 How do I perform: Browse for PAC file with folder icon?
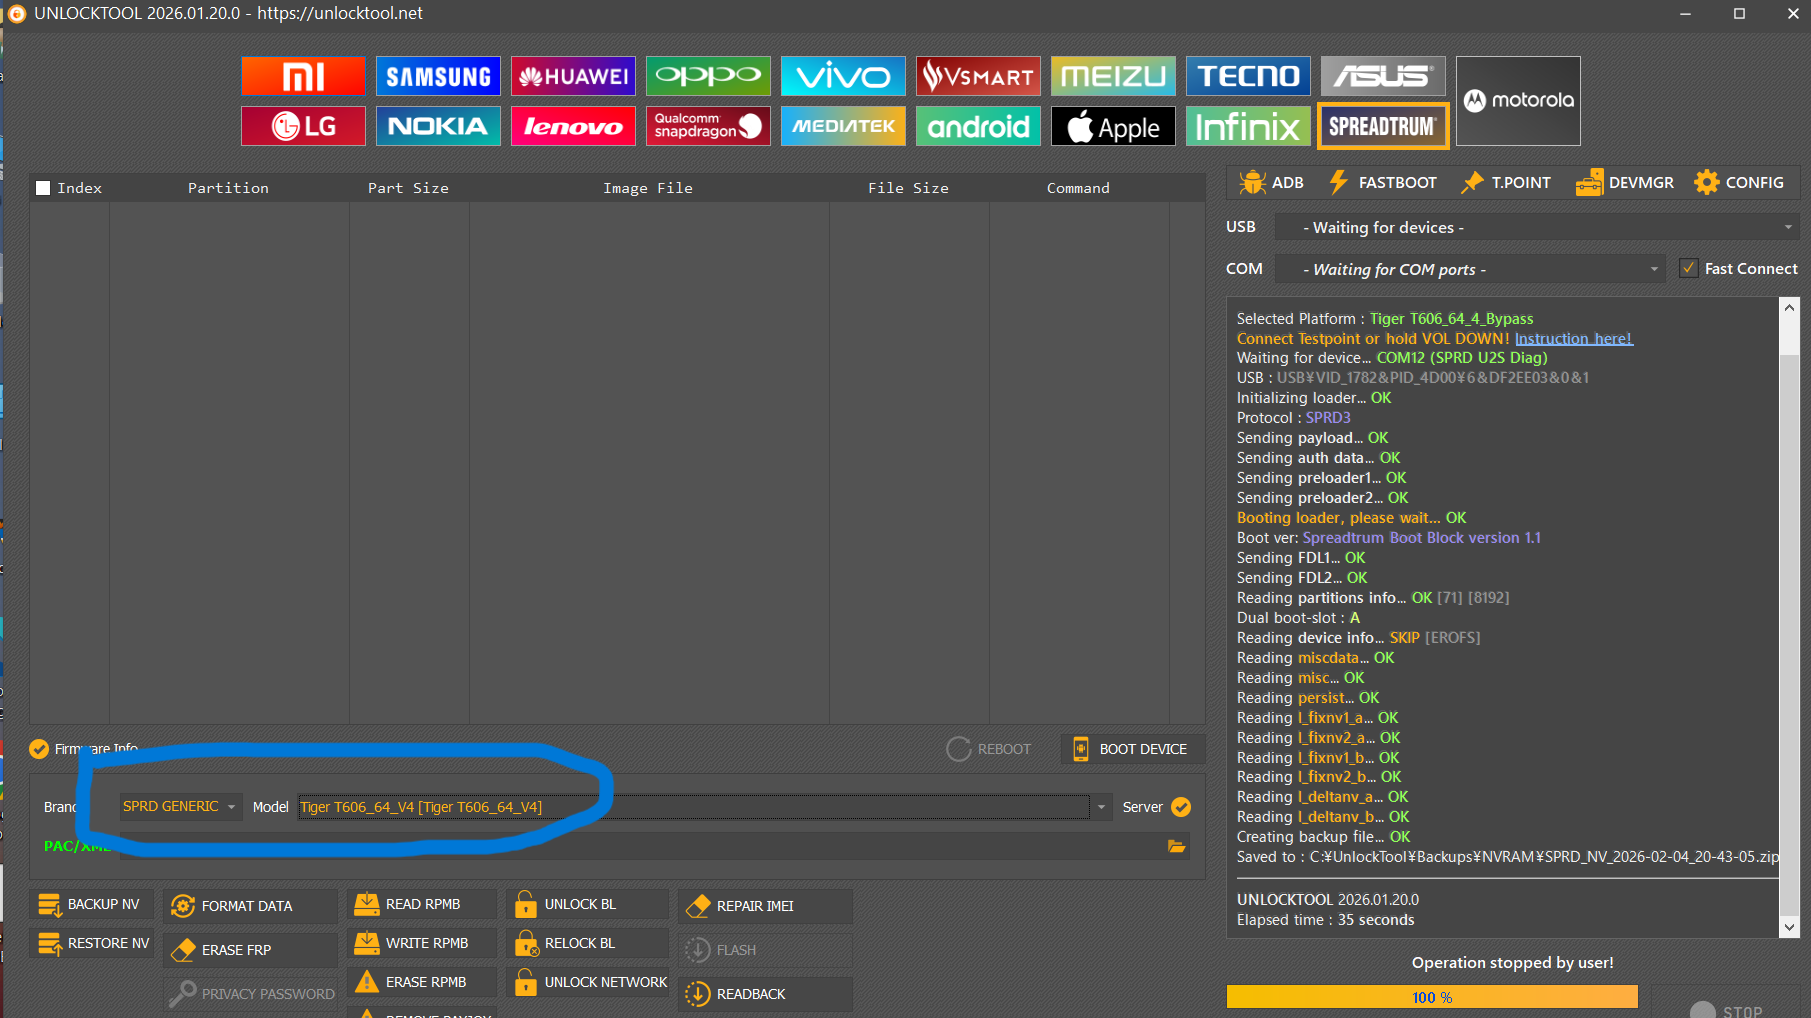pos(1176,847)
